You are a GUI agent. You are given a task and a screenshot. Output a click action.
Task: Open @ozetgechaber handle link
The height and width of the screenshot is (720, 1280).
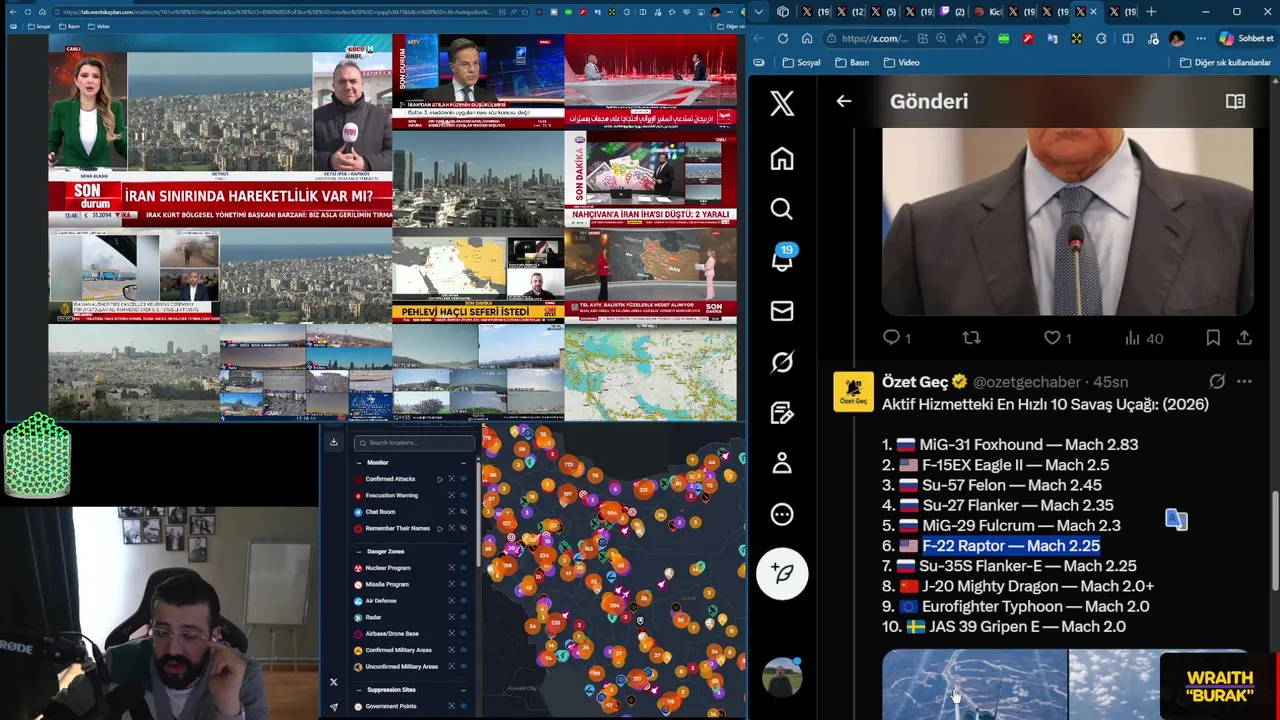pyautogui.click(x=1027, y=382)
